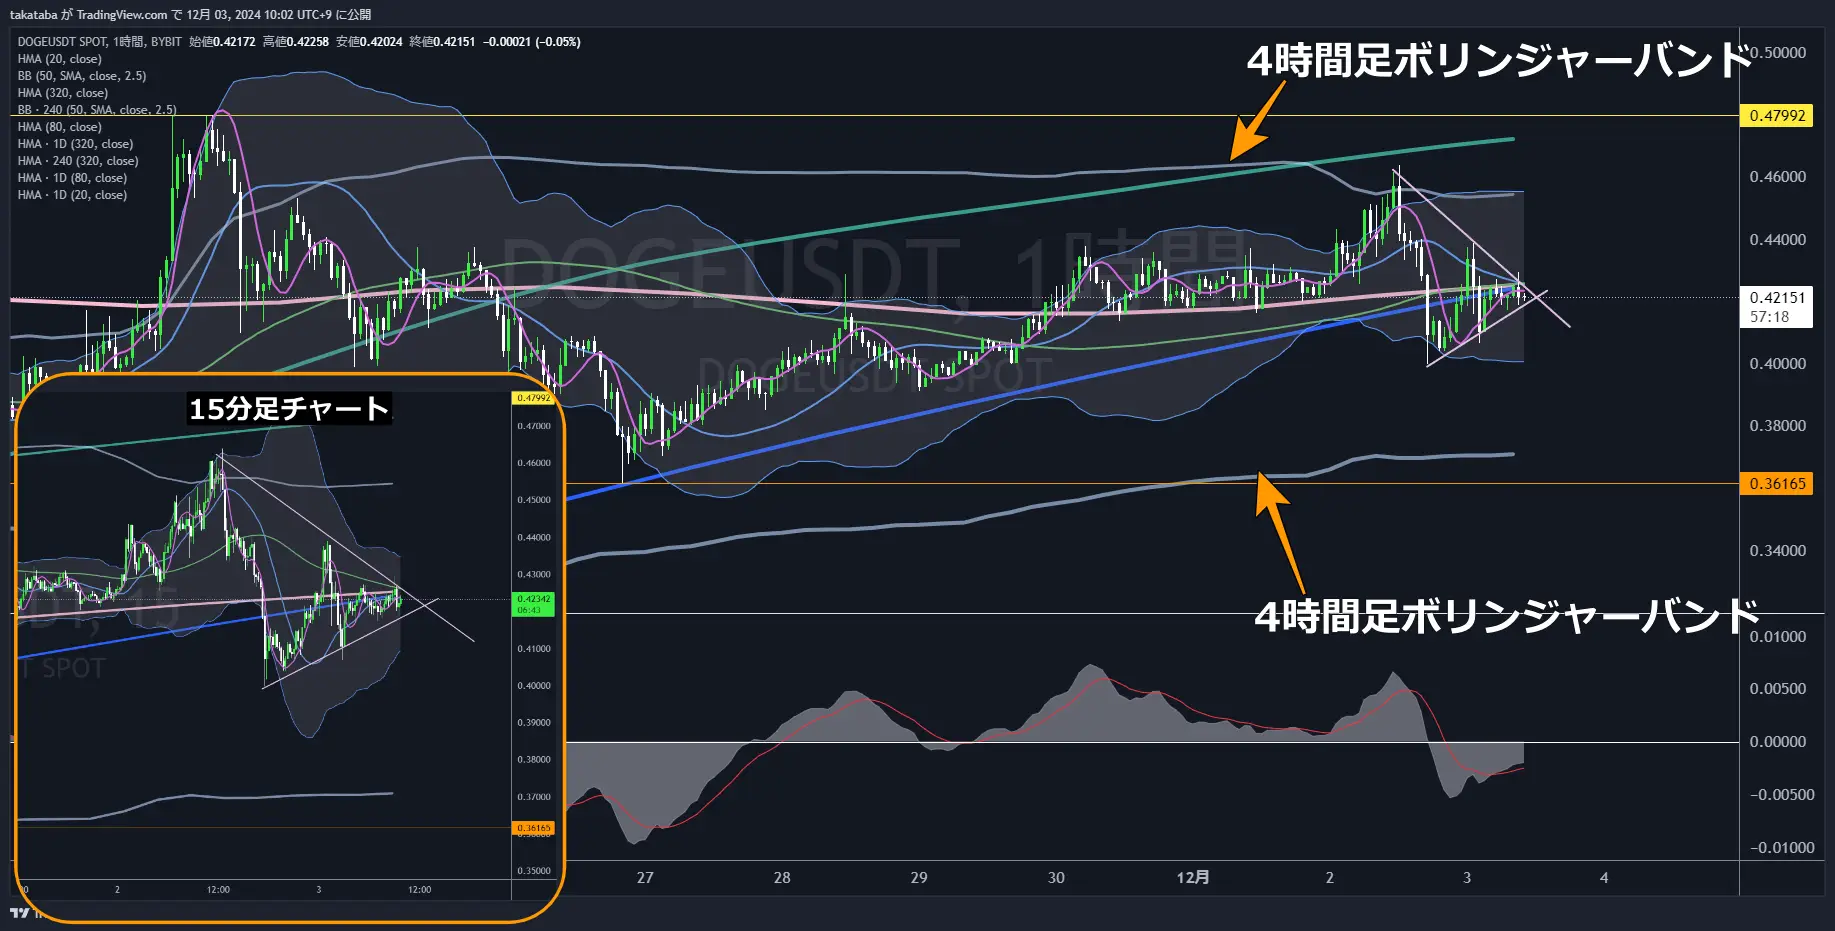Click the 0.00500 oscillator axis value

point(1778,689)
